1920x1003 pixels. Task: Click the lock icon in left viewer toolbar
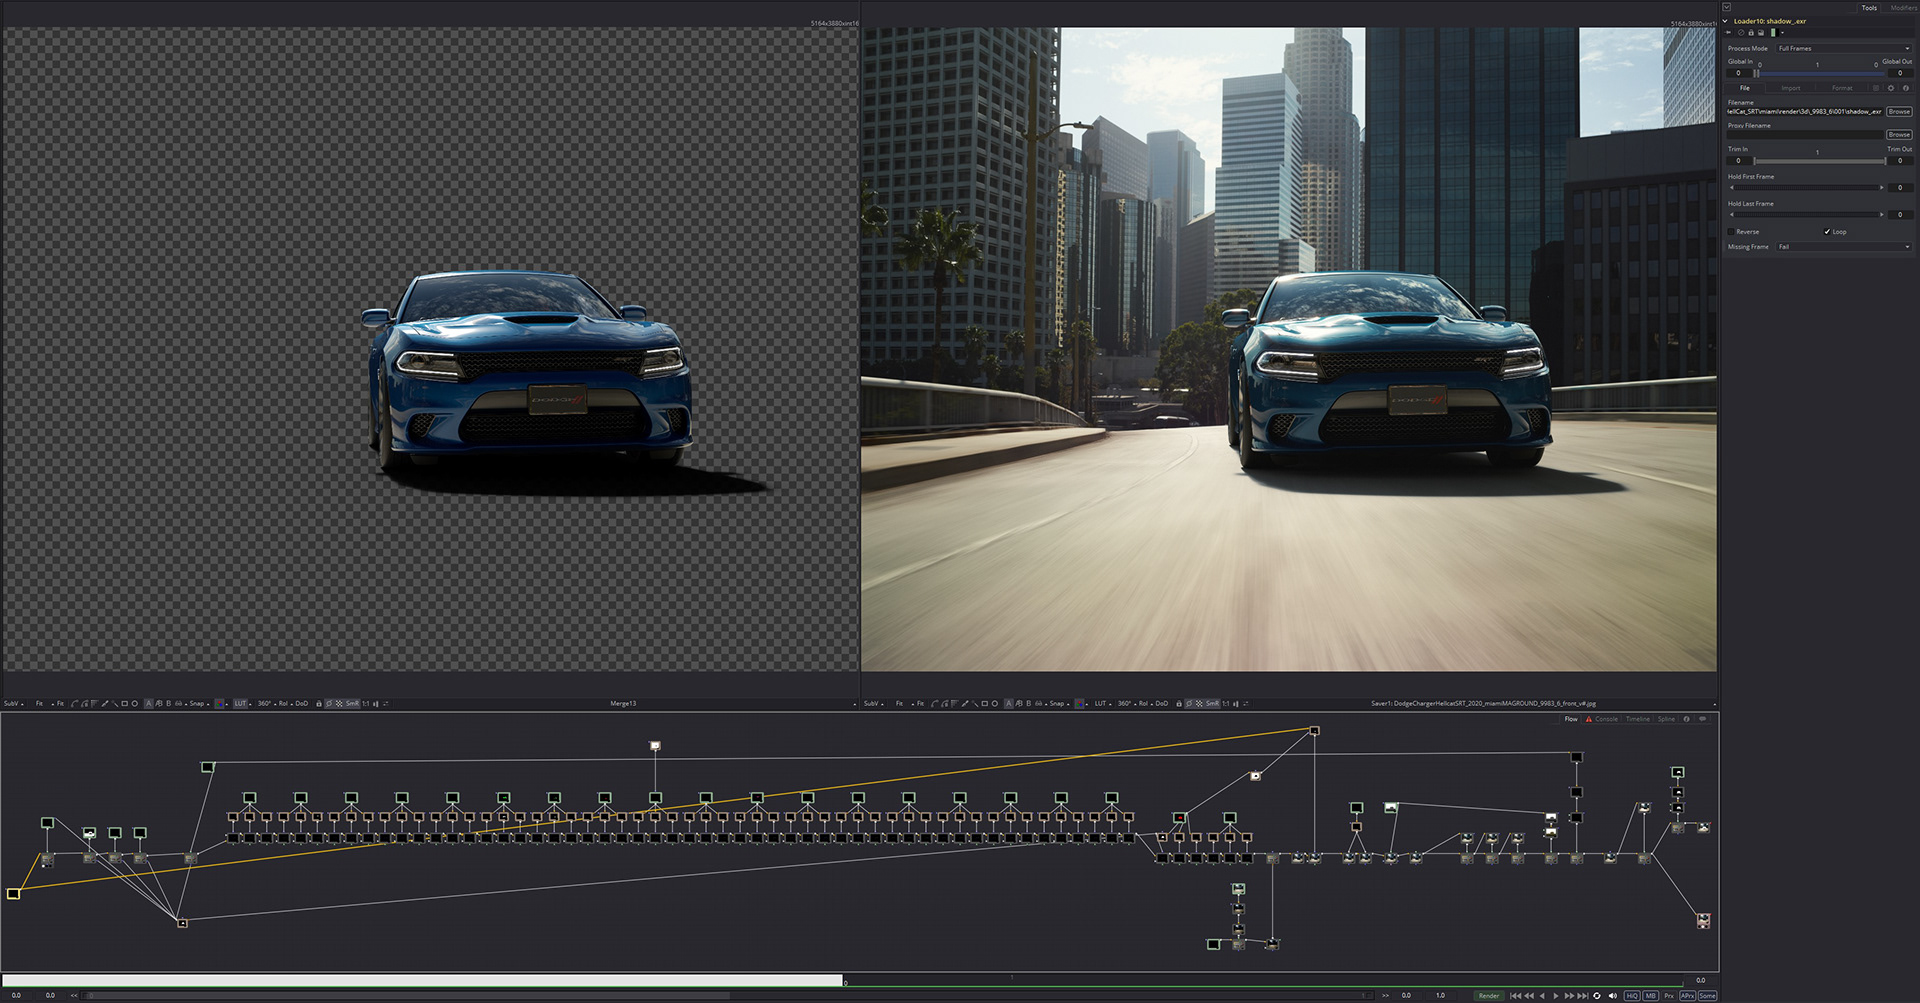[318, 703]
